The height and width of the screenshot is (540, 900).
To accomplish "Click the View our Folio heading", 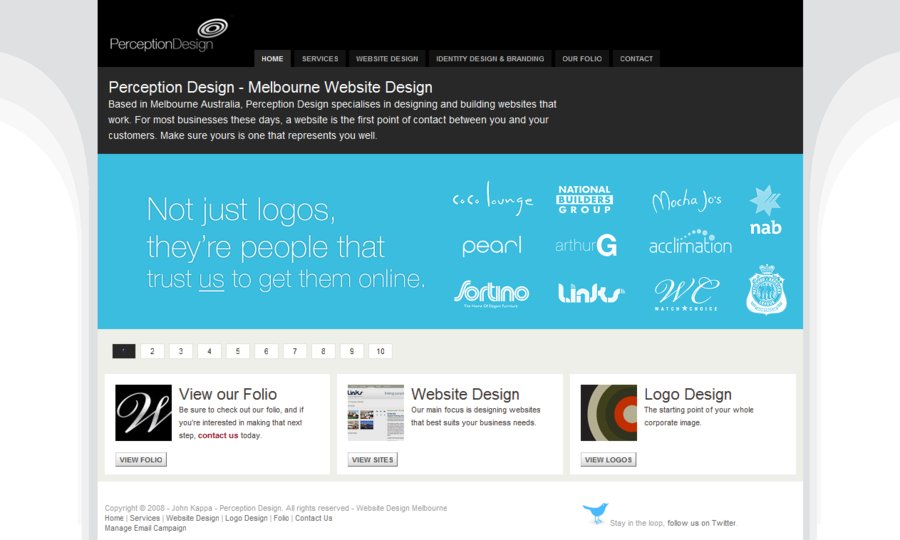I will click(228, 394).
